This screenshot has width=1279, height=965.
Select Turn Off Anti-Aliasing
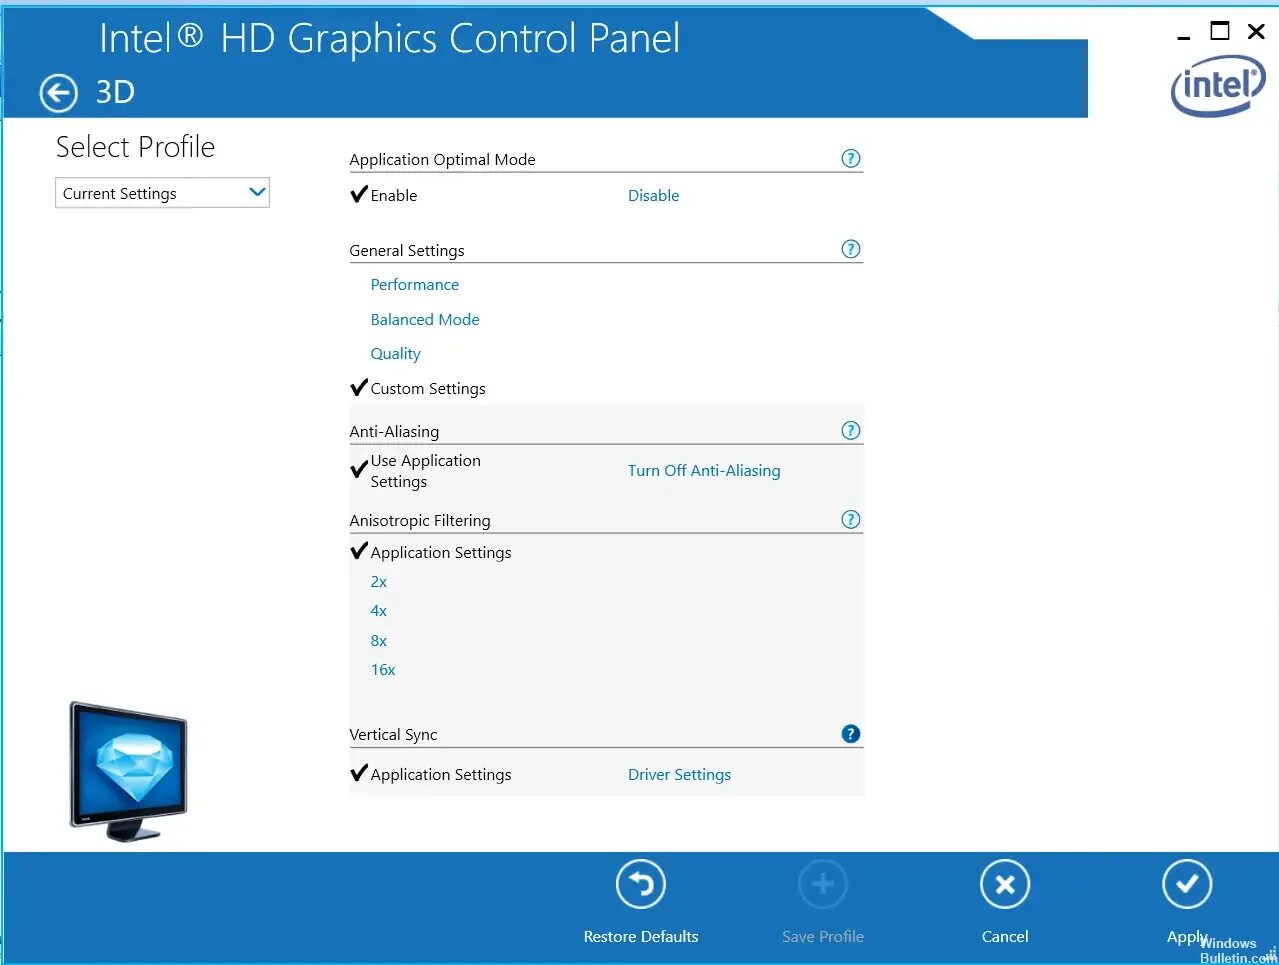704,471
